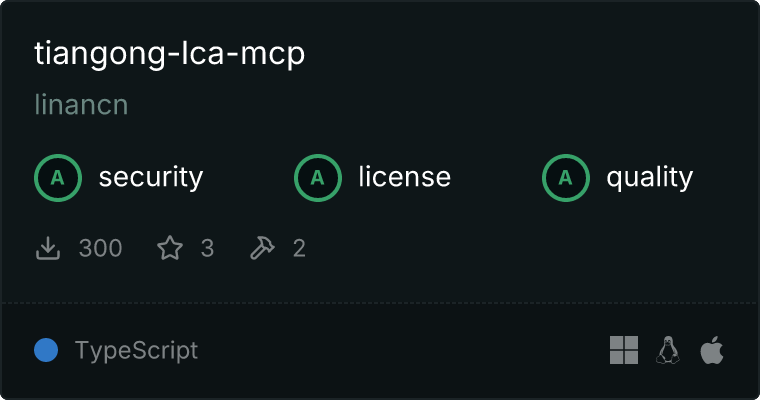
Task: Click the license grade A badge
Action: click(317, 178)
